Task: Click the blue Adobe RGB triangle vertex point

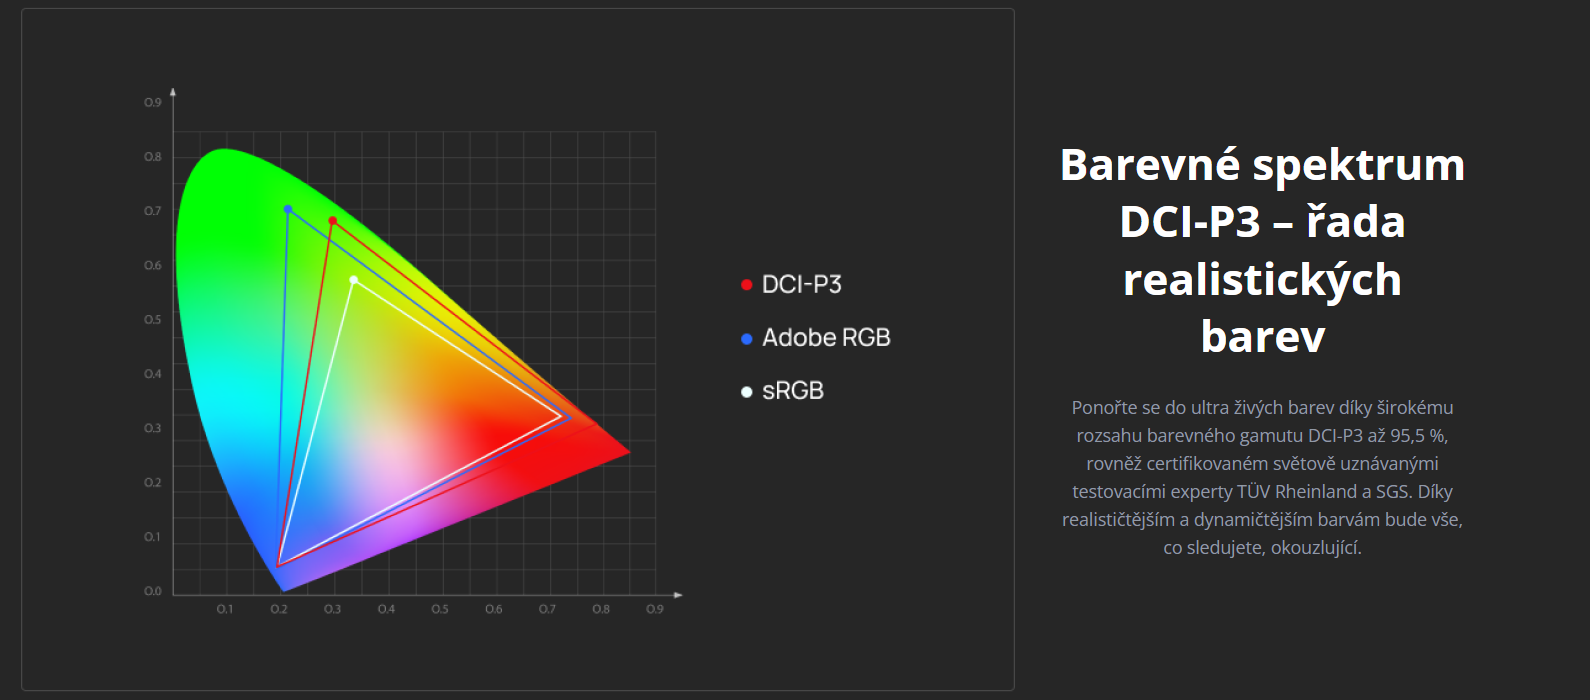Action: click(x=288, y=209)
